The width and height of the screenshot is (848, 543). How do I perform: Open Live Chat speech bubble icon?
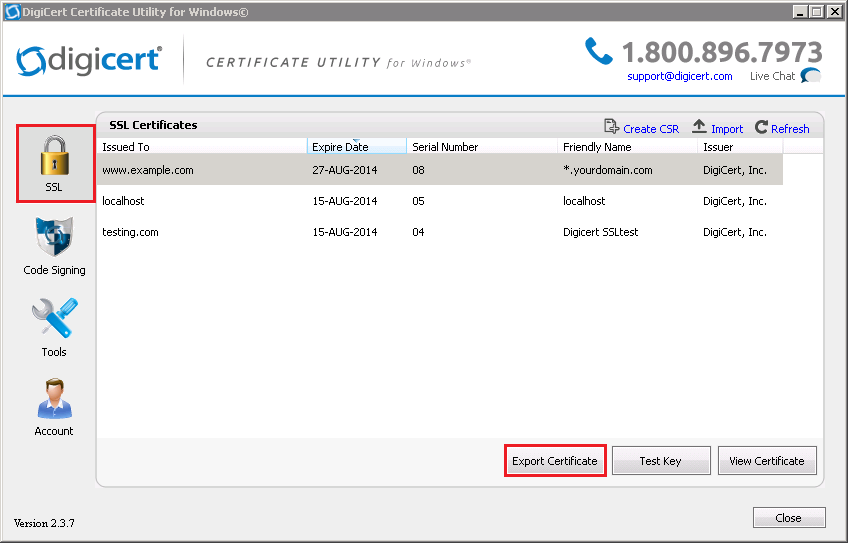click(811, 76)
